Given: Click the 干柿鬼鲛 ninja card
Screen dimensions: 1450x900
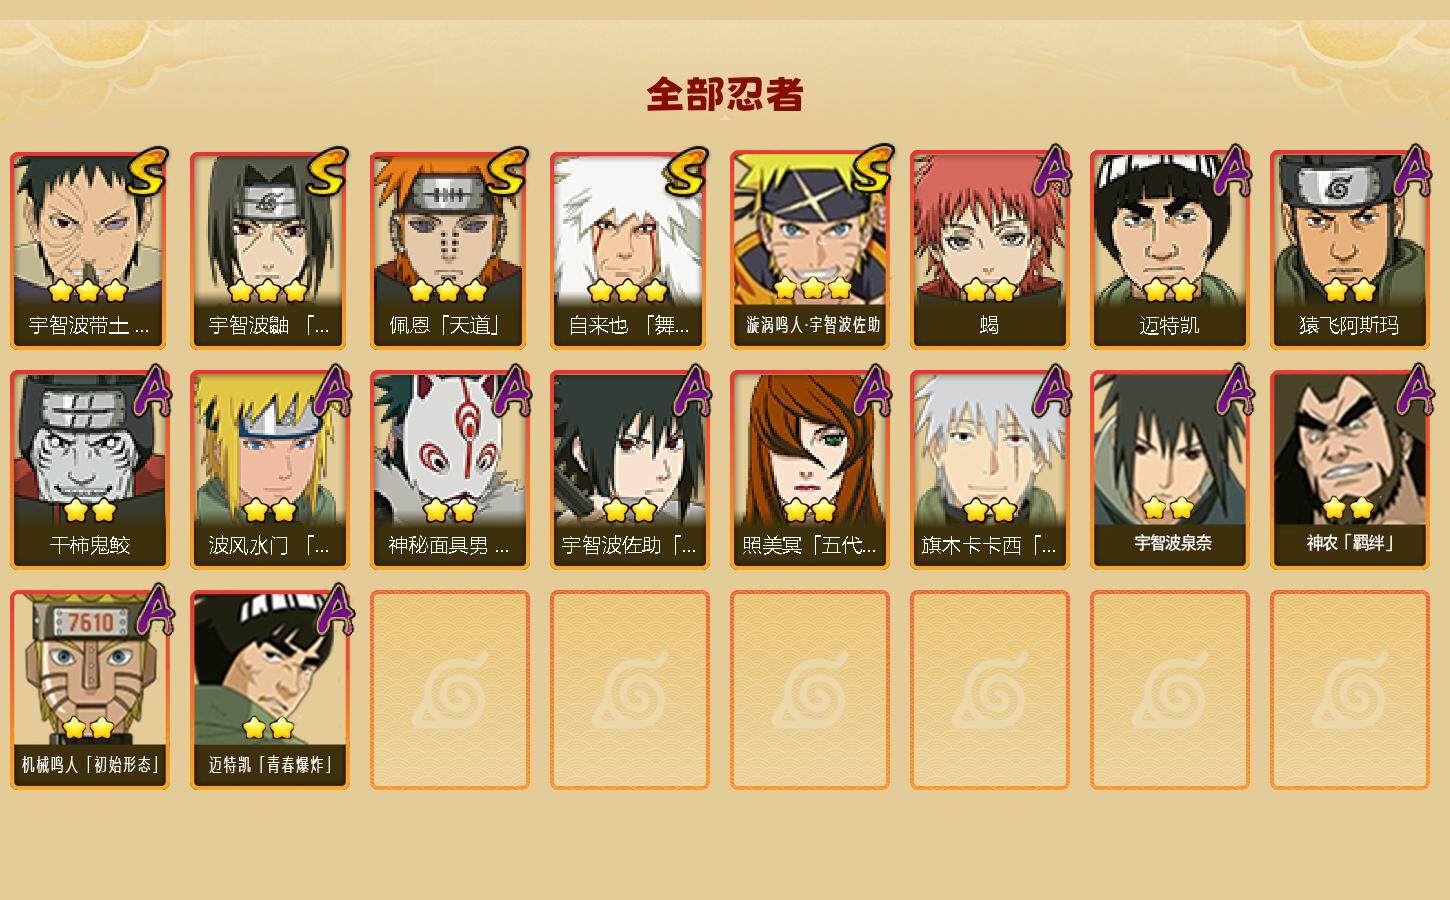Looking at the screenshot, I should pyautogui.click(x=89, y=470).
